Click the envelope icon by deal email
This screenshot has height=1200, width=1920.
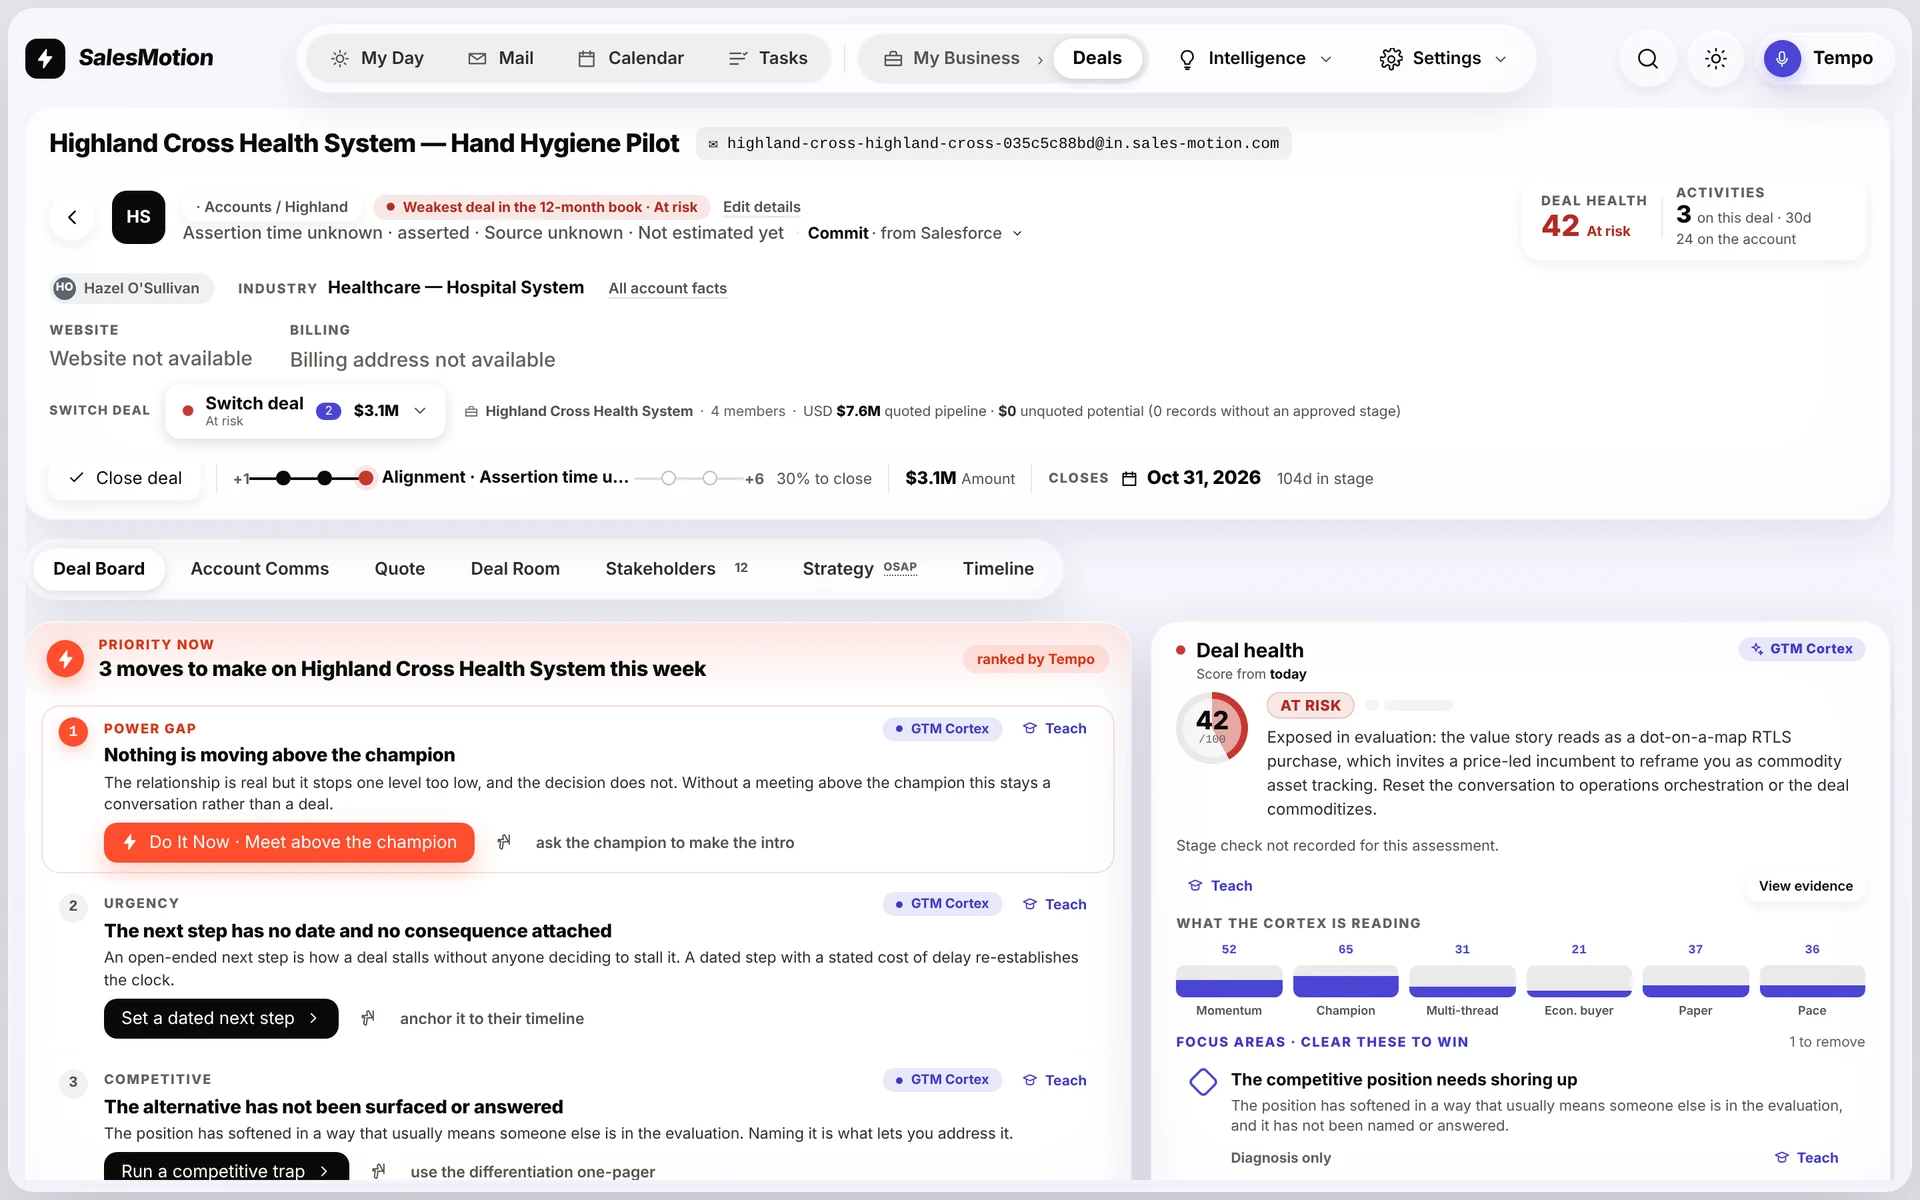tap(713, 144)
